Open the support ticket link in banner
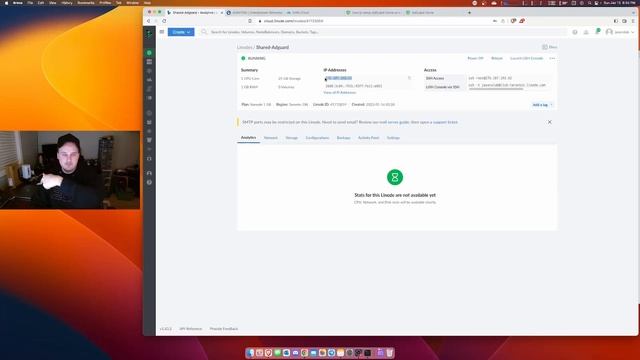This screenshot has width=640, height=360. (x=445, y=122)
